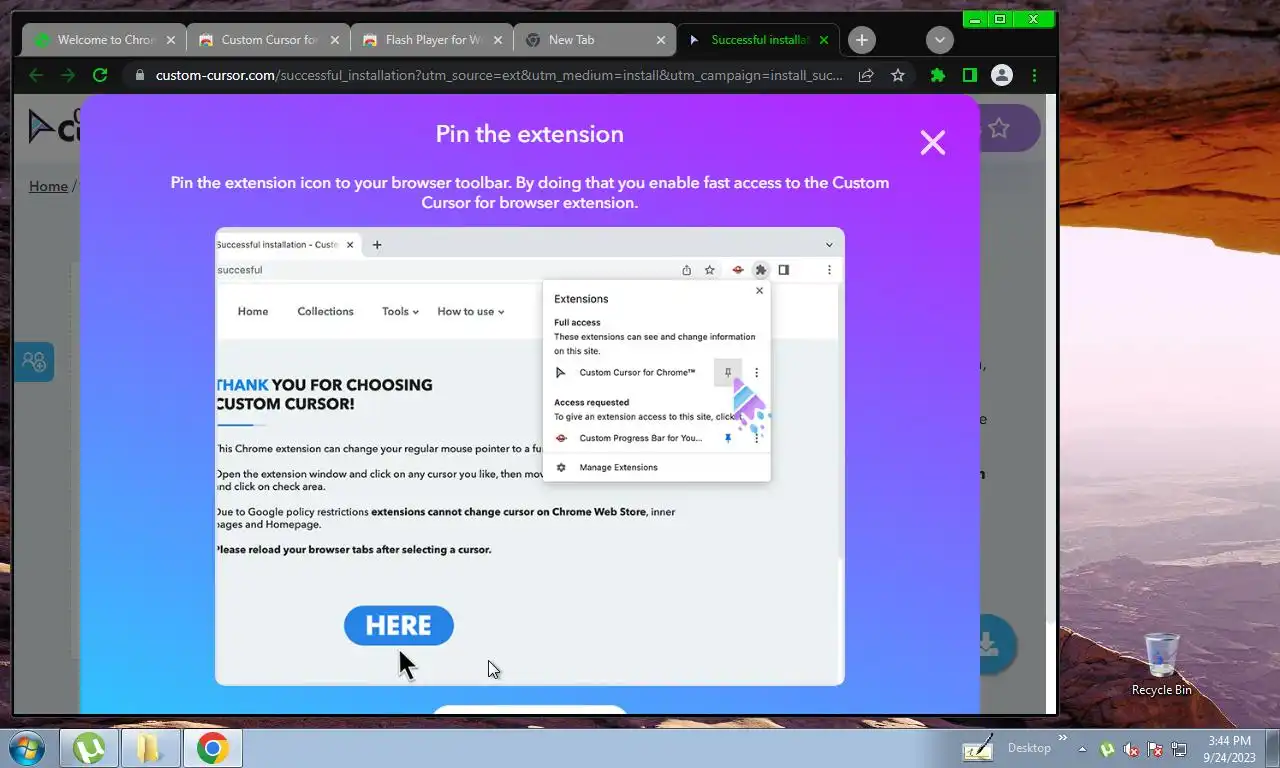Switch to the Custom Cursor for tab

pos(268,40)
